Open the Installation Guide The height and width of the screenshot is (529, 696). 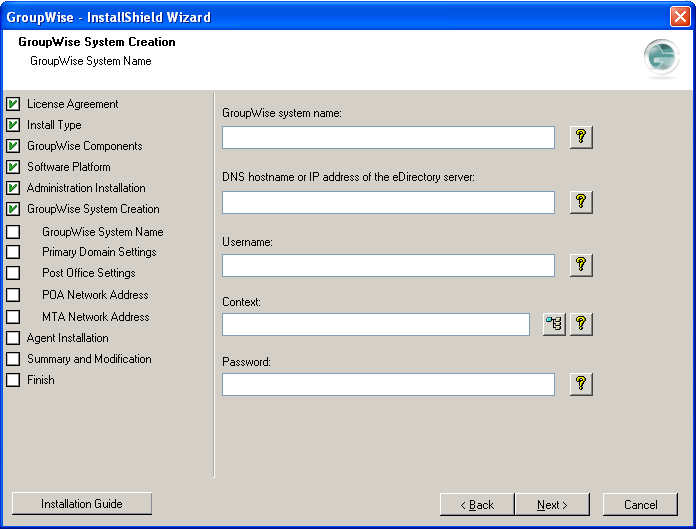coord(82,504)
